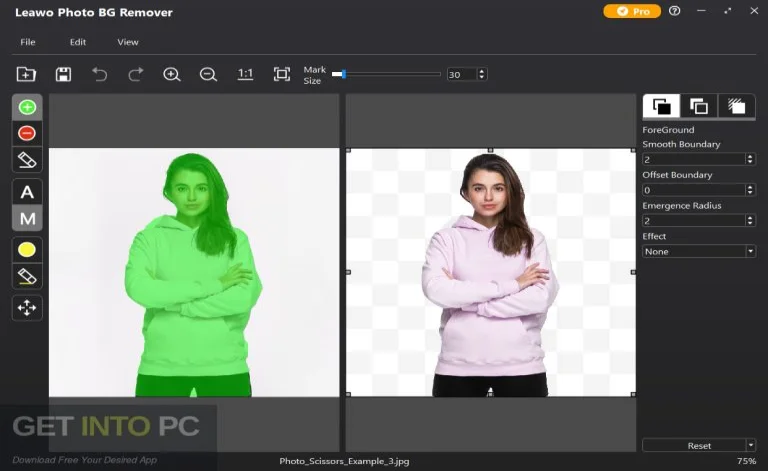The image size is (768, 471).
Task: Adjust the Smooth Boundary value stepper
Action: click(751, 159)
